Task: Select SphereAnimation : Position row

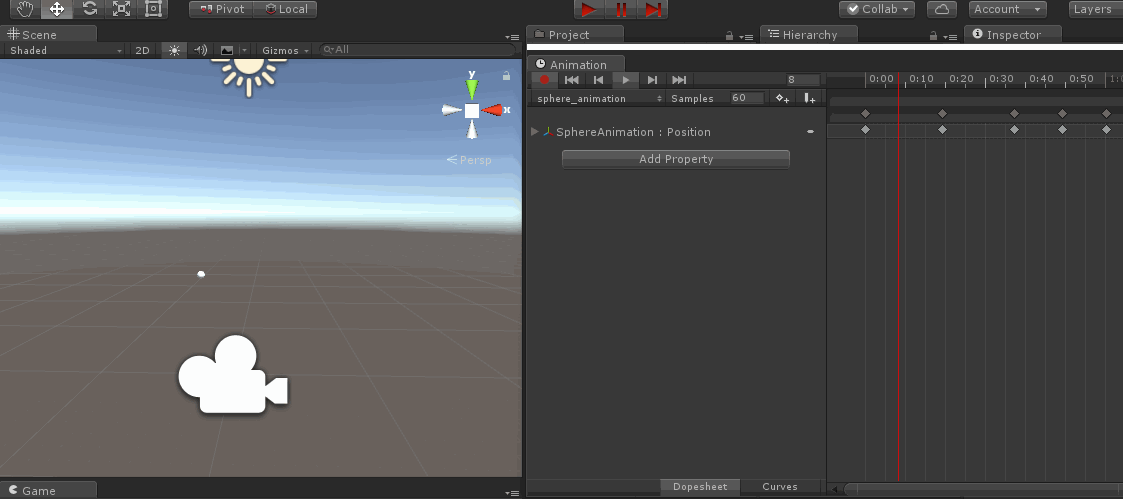Action: click(x=676, y=132)
